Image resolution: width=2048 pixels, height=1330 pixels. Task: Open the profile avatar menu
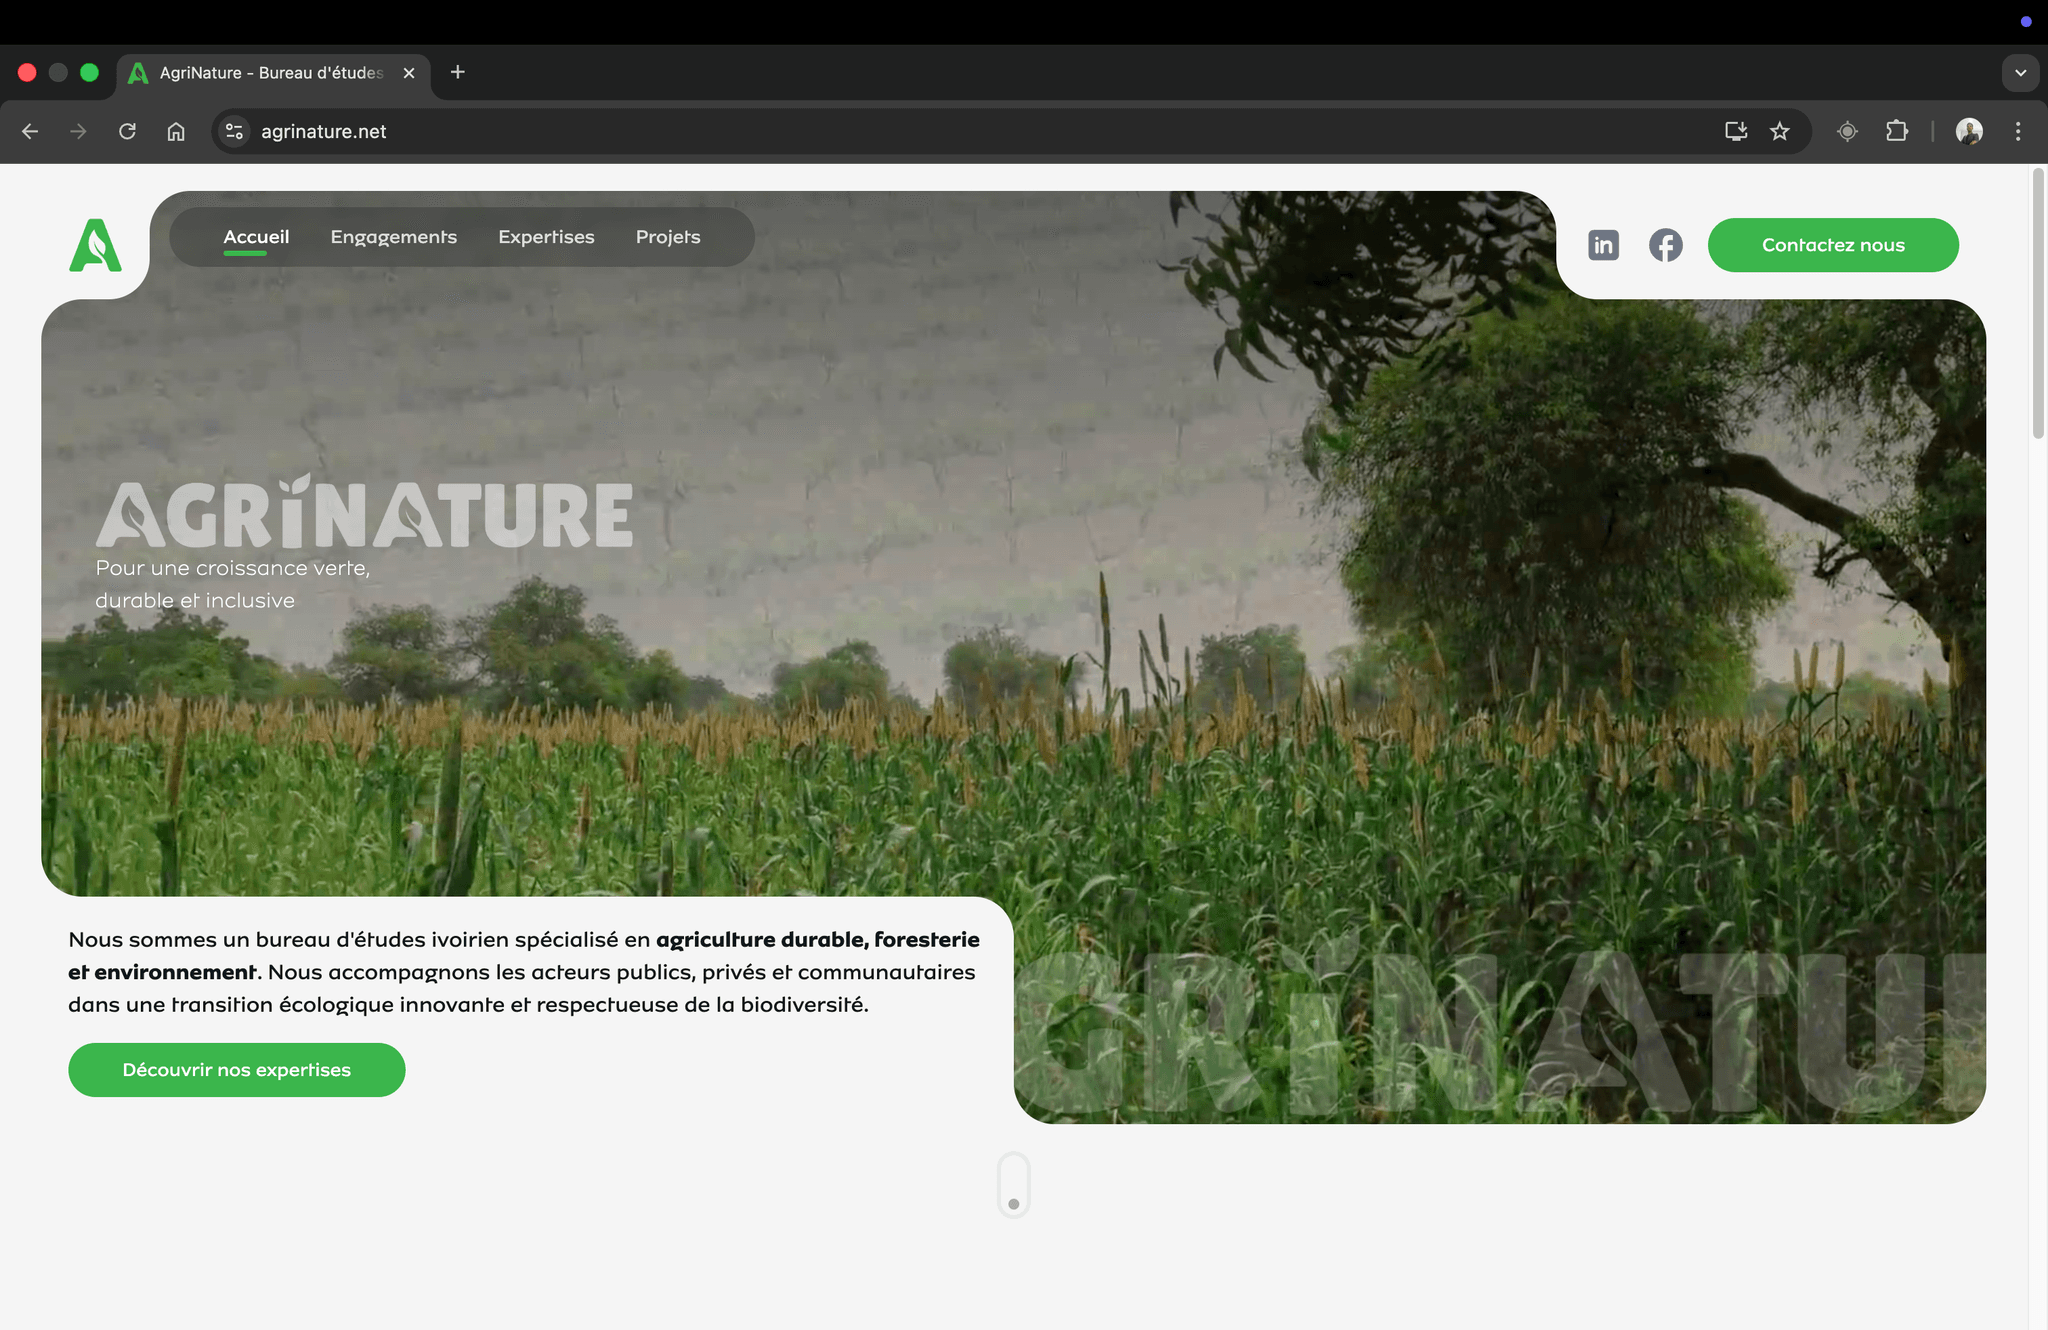coord(1969,131)
